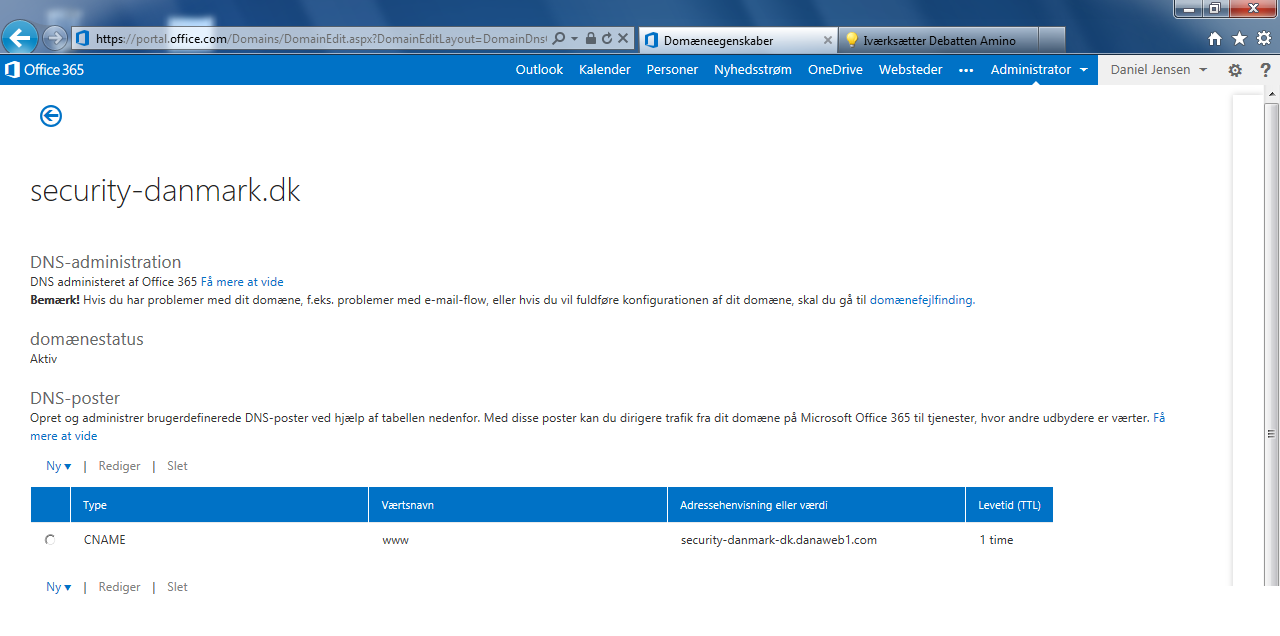Go to OneDrive in the top navigation
1280x636 pixels.
click(835, 70)
